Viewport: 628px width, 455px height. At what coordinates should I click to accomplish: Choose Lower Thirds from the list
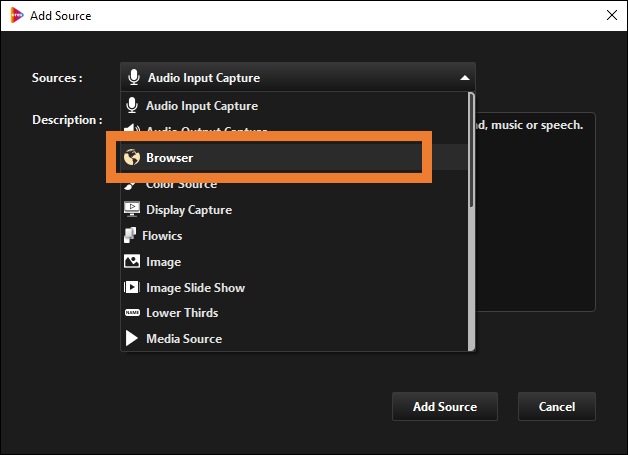[294, 313]
